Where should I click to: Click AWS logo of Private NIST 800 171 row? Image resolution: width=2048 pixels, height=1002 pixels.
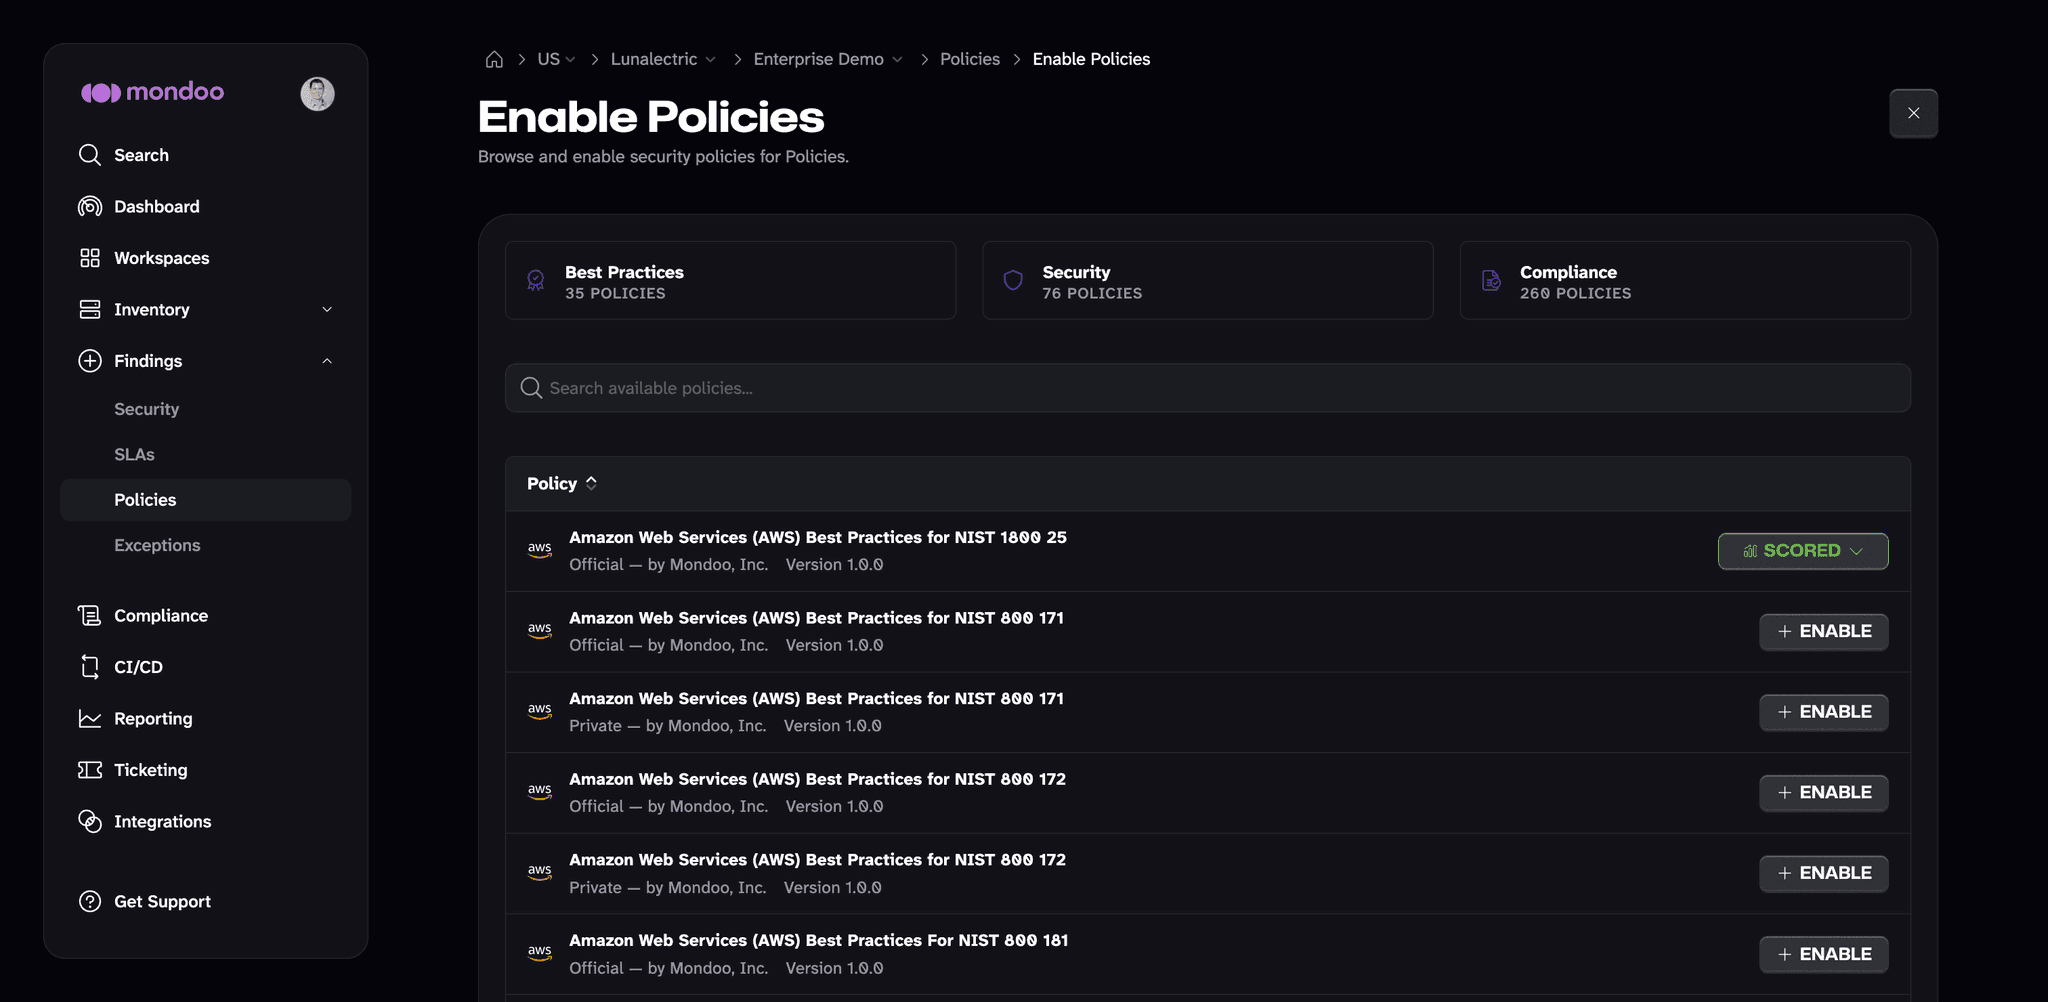point(540,712)
